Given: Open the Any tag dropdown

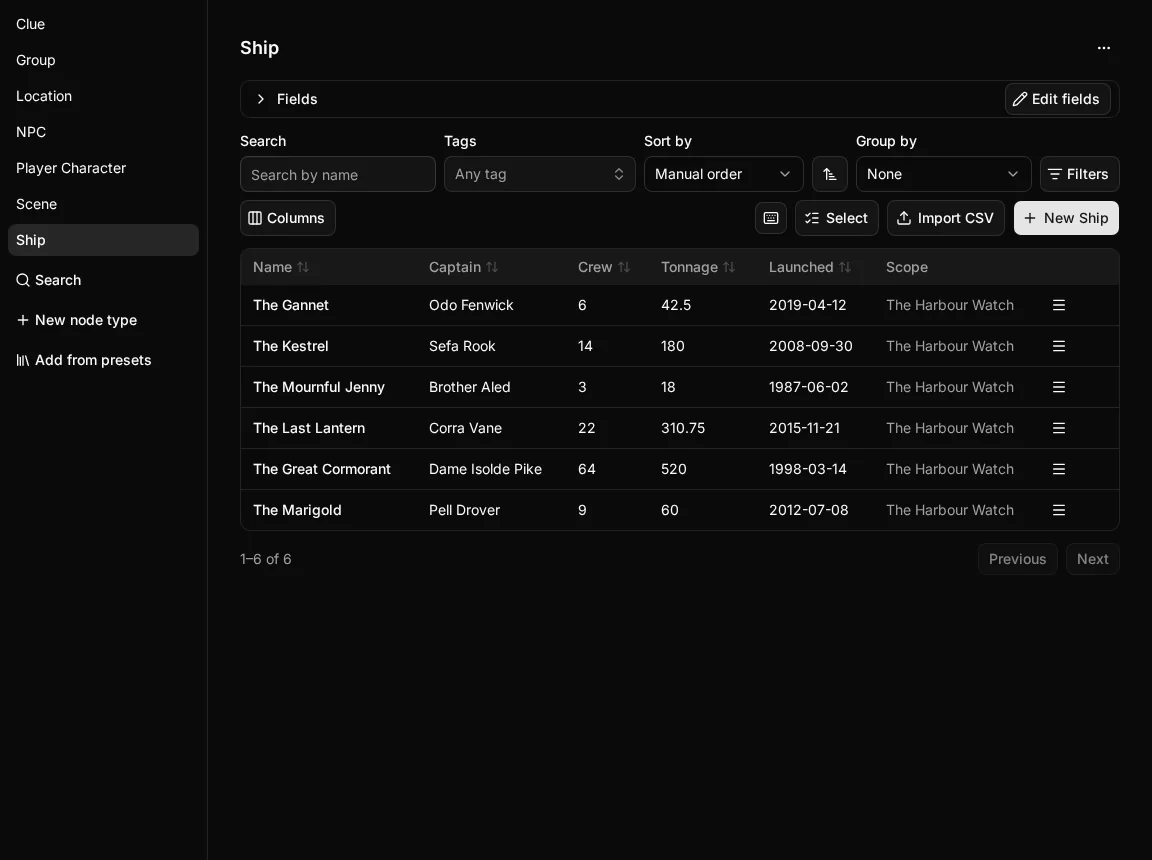Looking at the screenshot, I should click(x=539, y=174).
